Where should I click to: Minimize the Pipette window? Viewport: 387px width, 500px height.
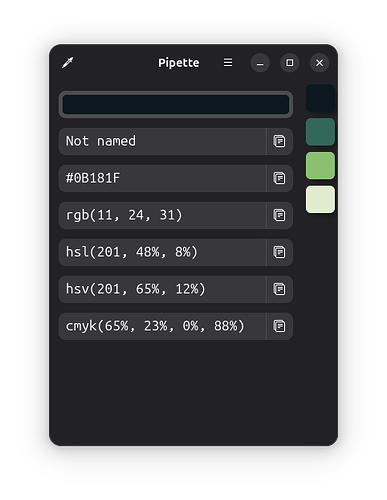260,63
